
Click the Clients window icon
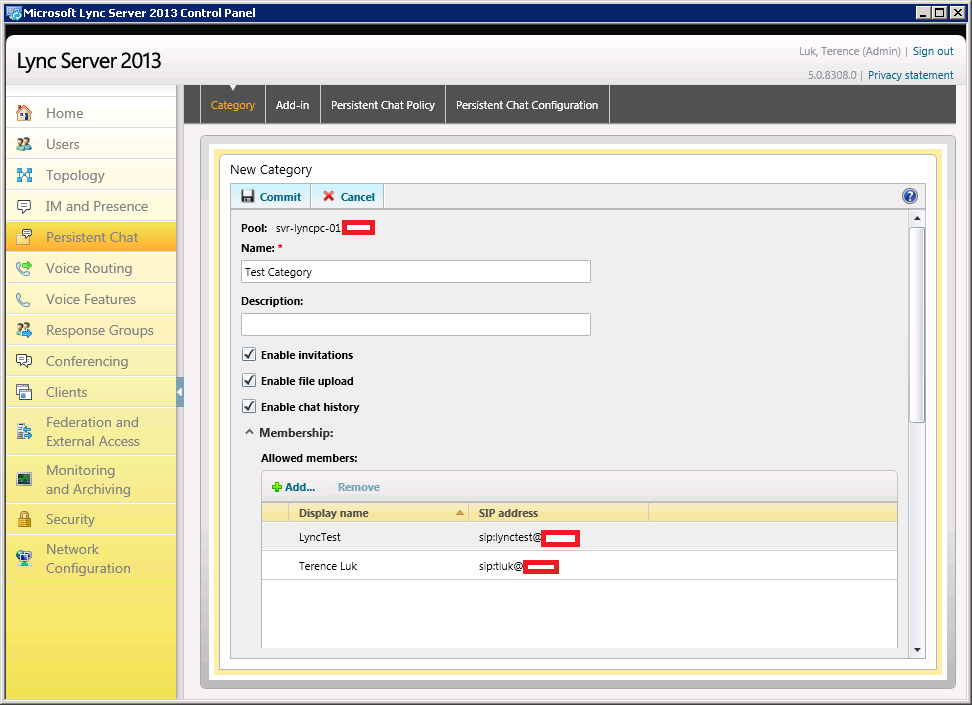pos(24,392)
